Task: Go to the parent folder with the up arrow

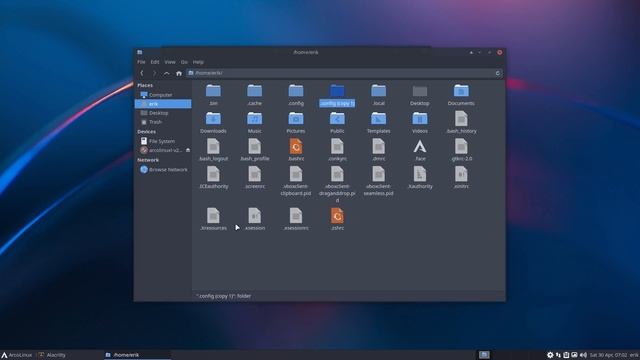Action: 167,73
